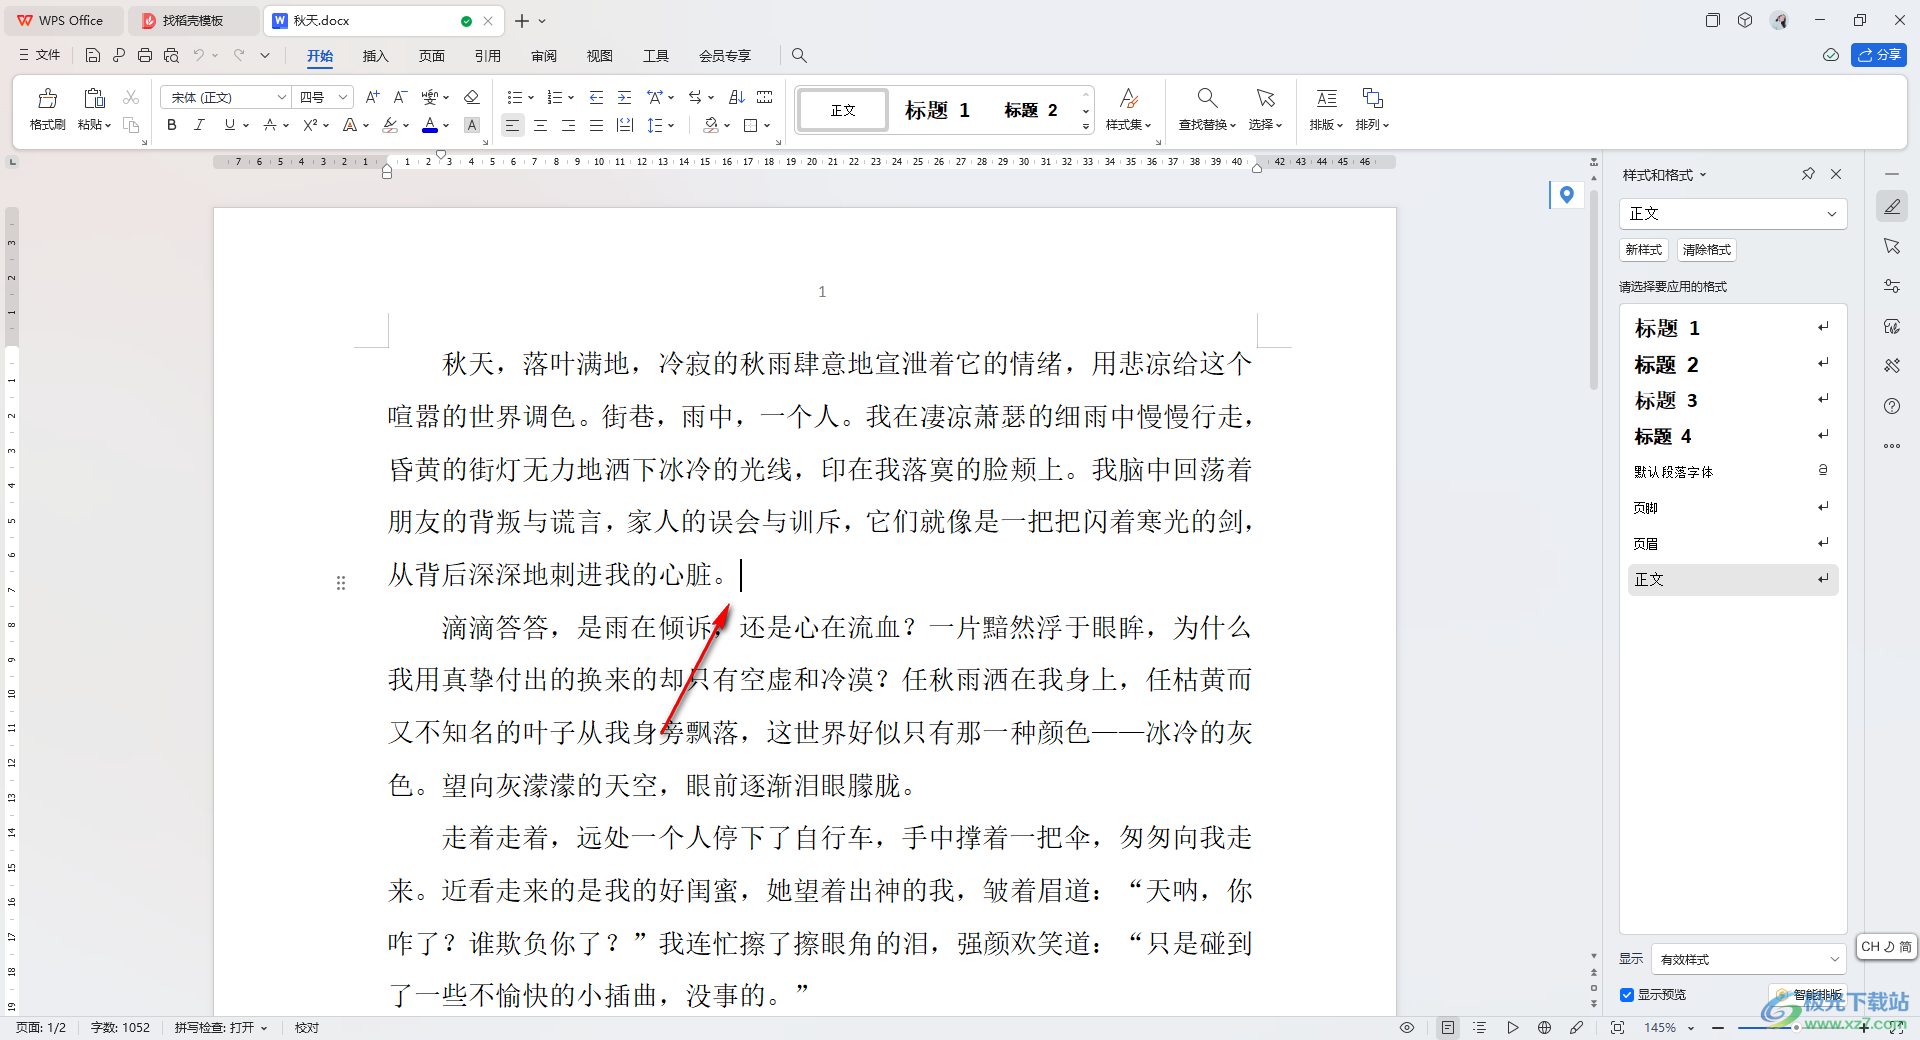
Task: Set center paragraph alignment
Action: coord(540,125)
